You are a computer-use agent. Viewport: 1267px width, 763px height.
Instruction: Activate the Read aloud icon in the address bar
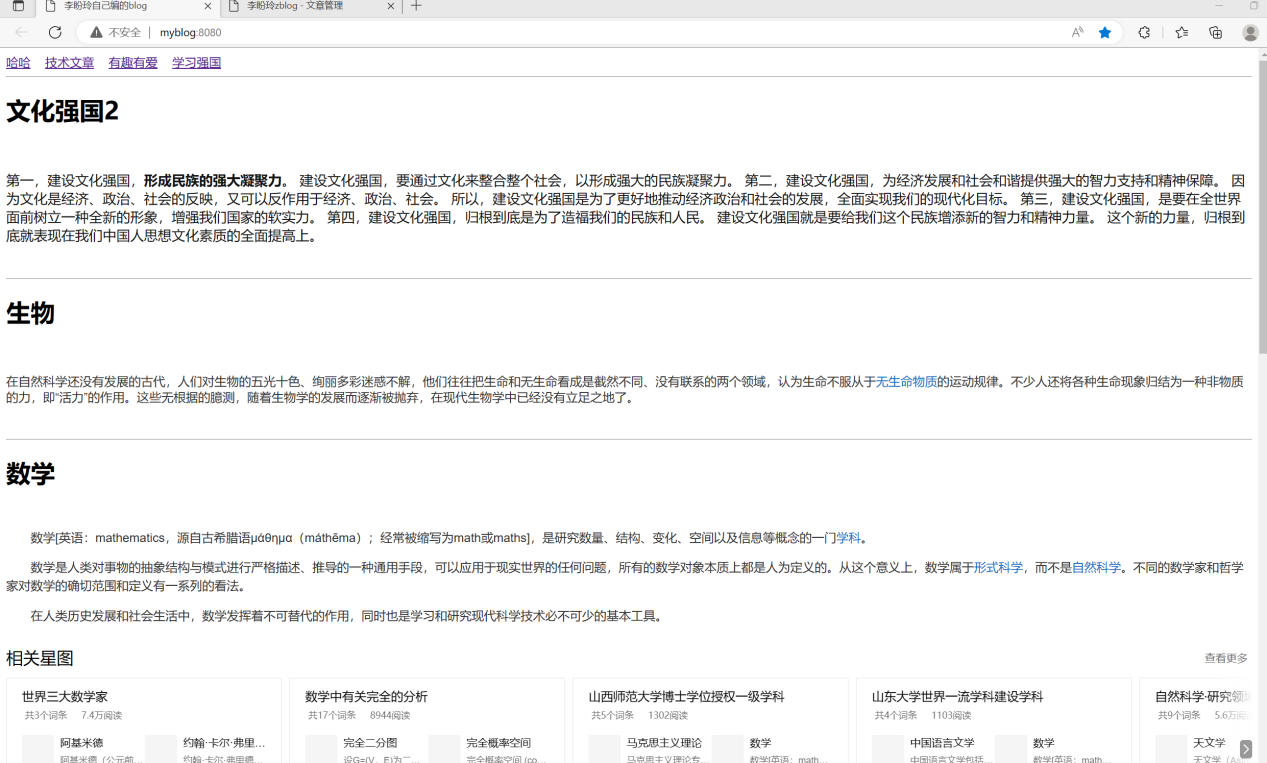[1078, 32]
